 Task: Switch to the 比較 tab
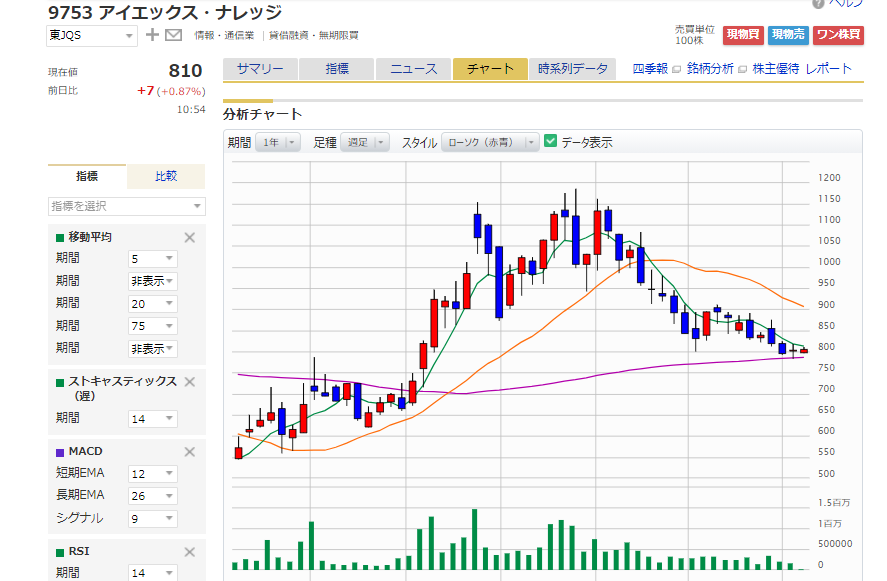166,176
